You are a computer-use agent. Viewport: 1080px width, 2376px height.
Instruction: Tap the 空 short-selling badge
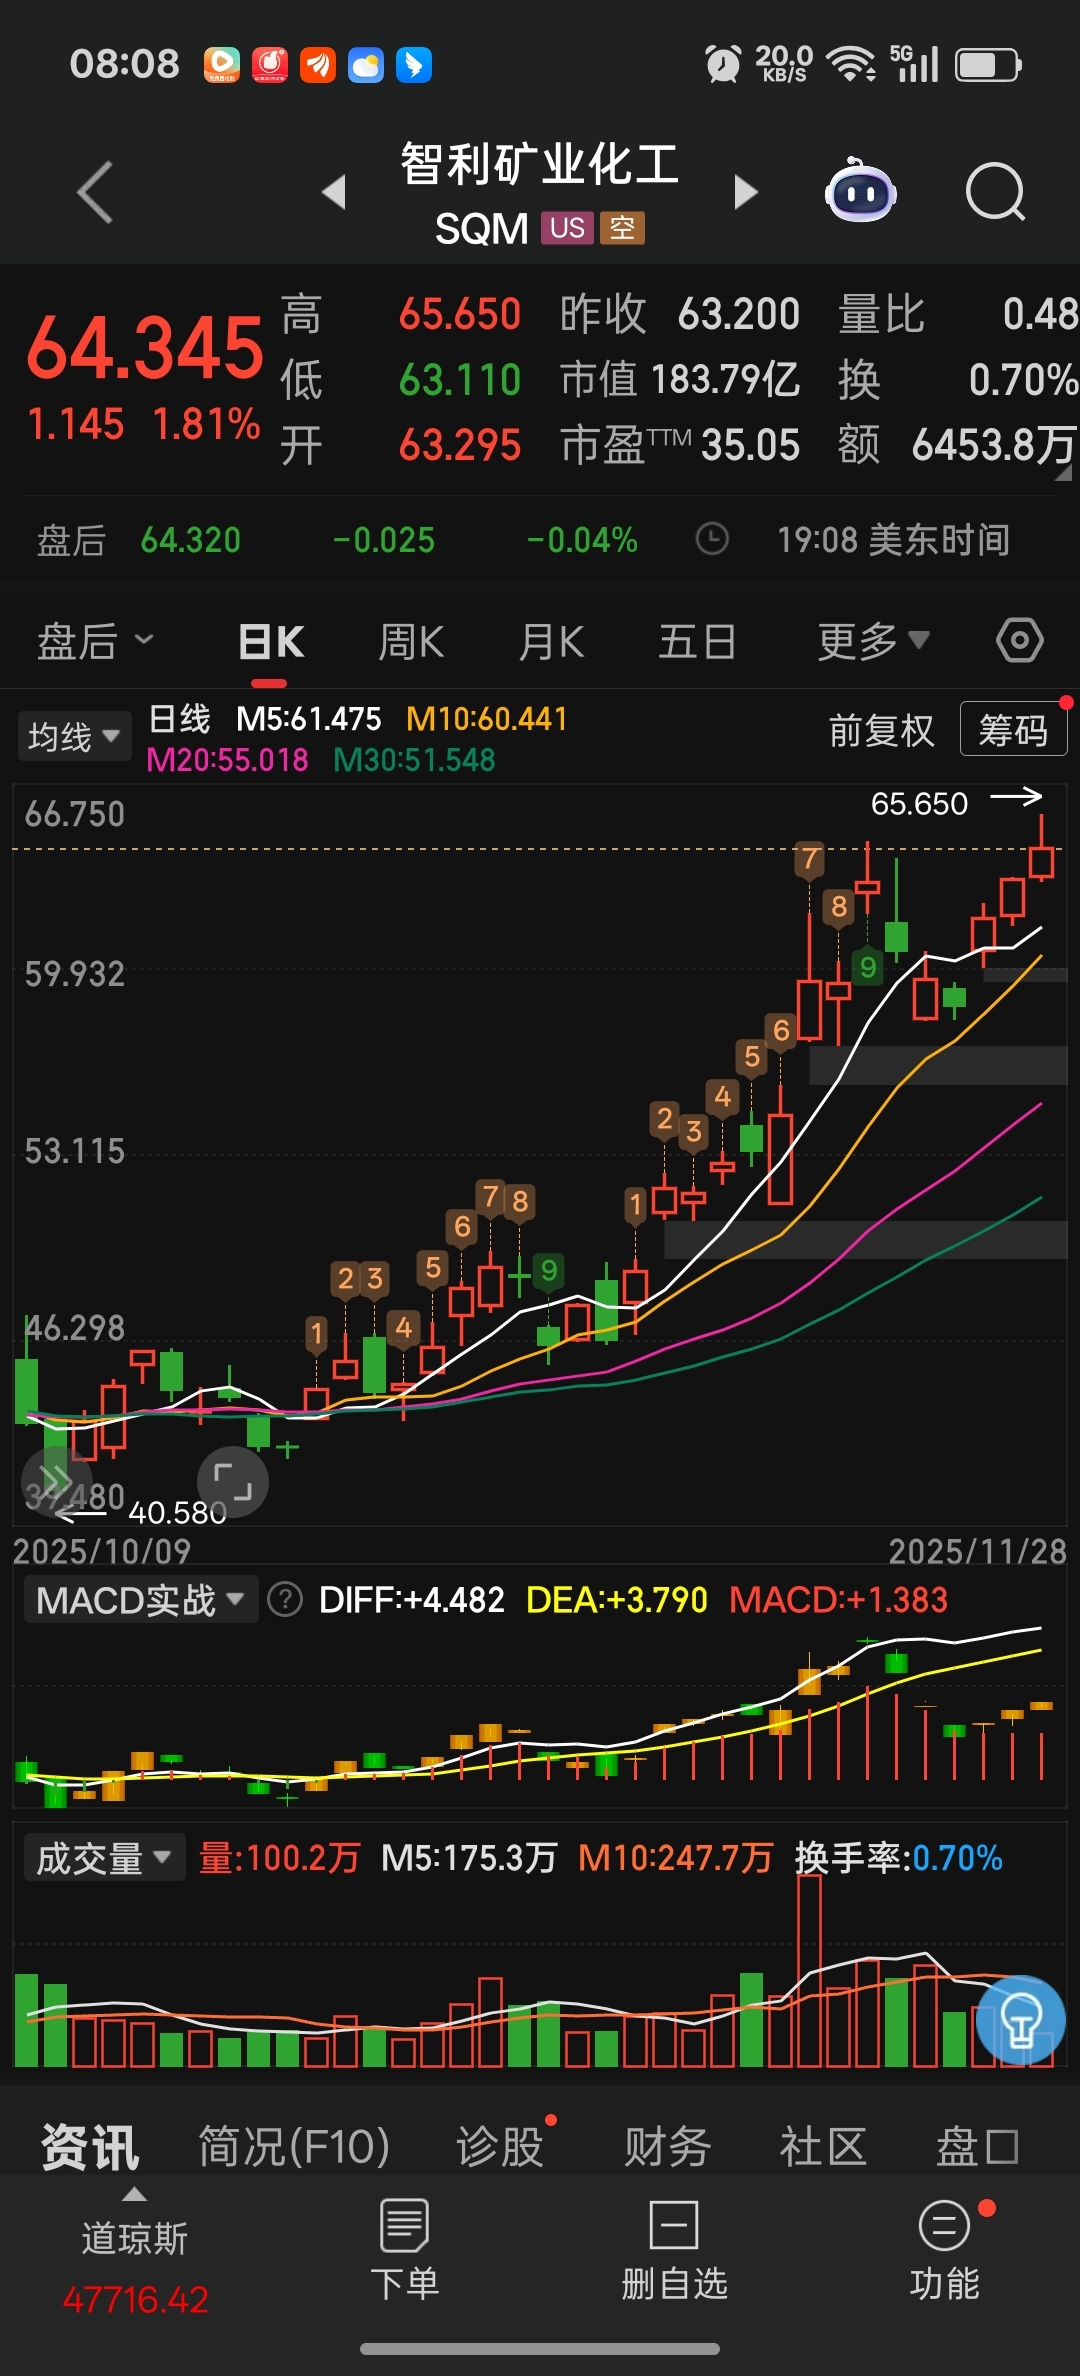(x=622, y=228)
